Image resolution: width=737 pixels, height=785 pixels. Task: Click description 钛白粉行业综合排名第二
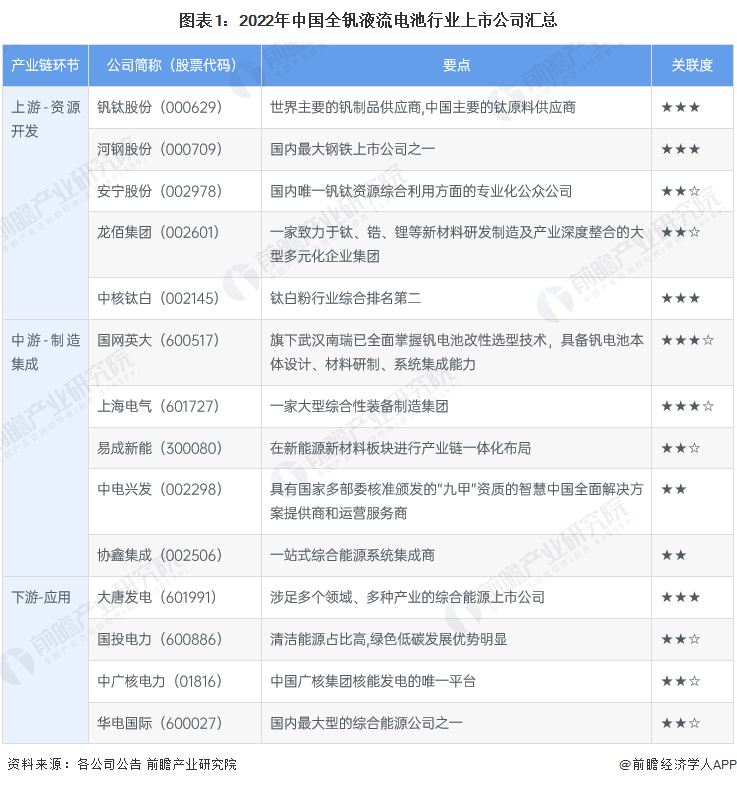(x=345, y=298)
